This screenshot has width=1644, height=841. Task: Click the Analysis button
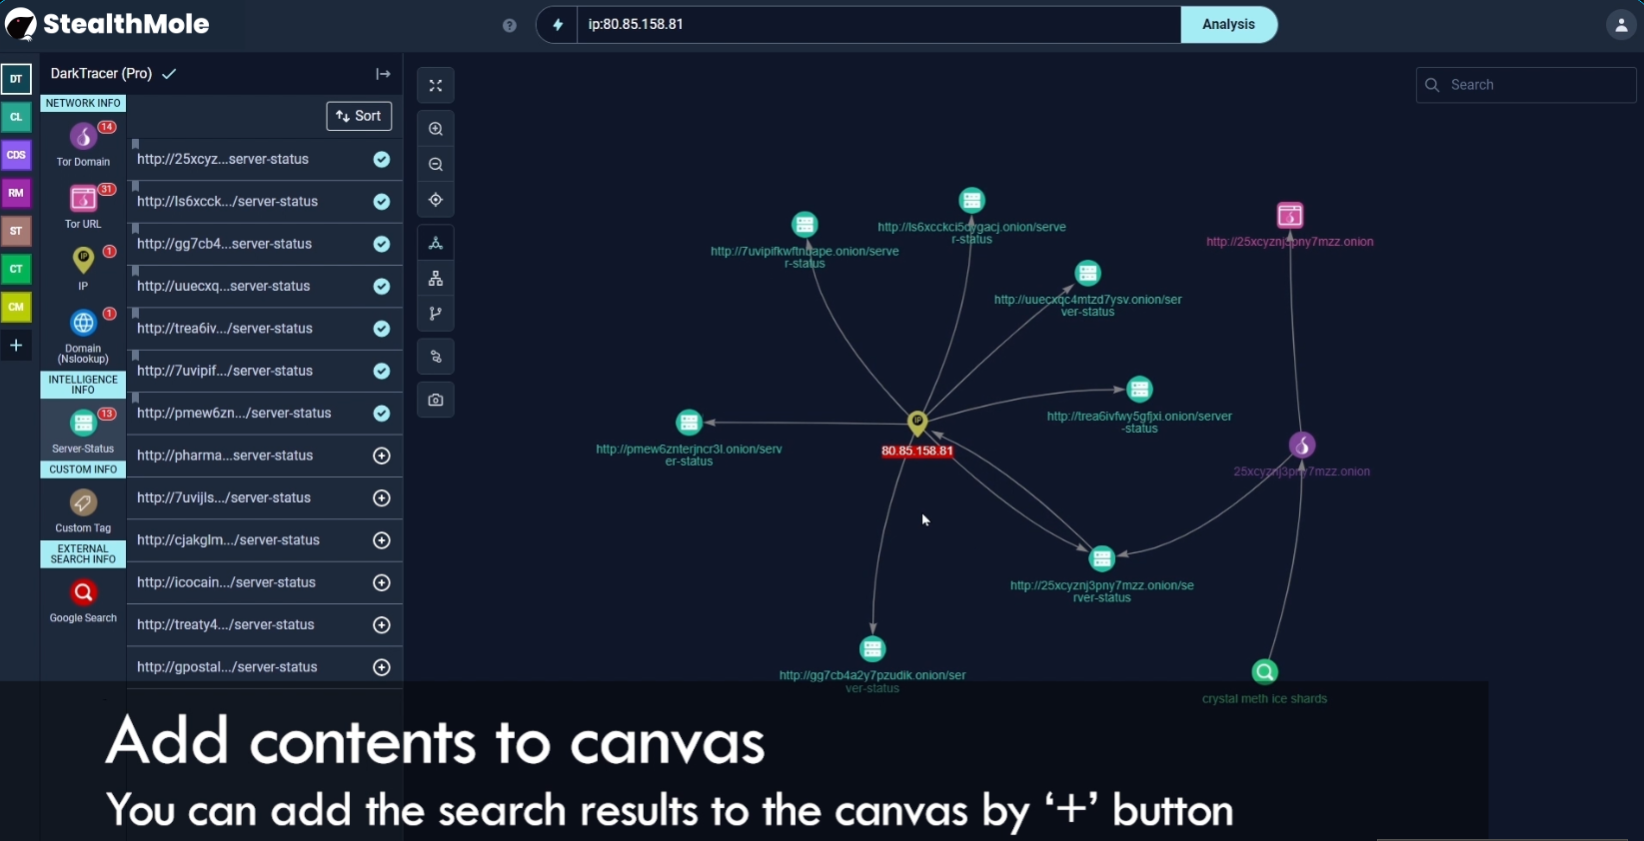[1228, 25]
